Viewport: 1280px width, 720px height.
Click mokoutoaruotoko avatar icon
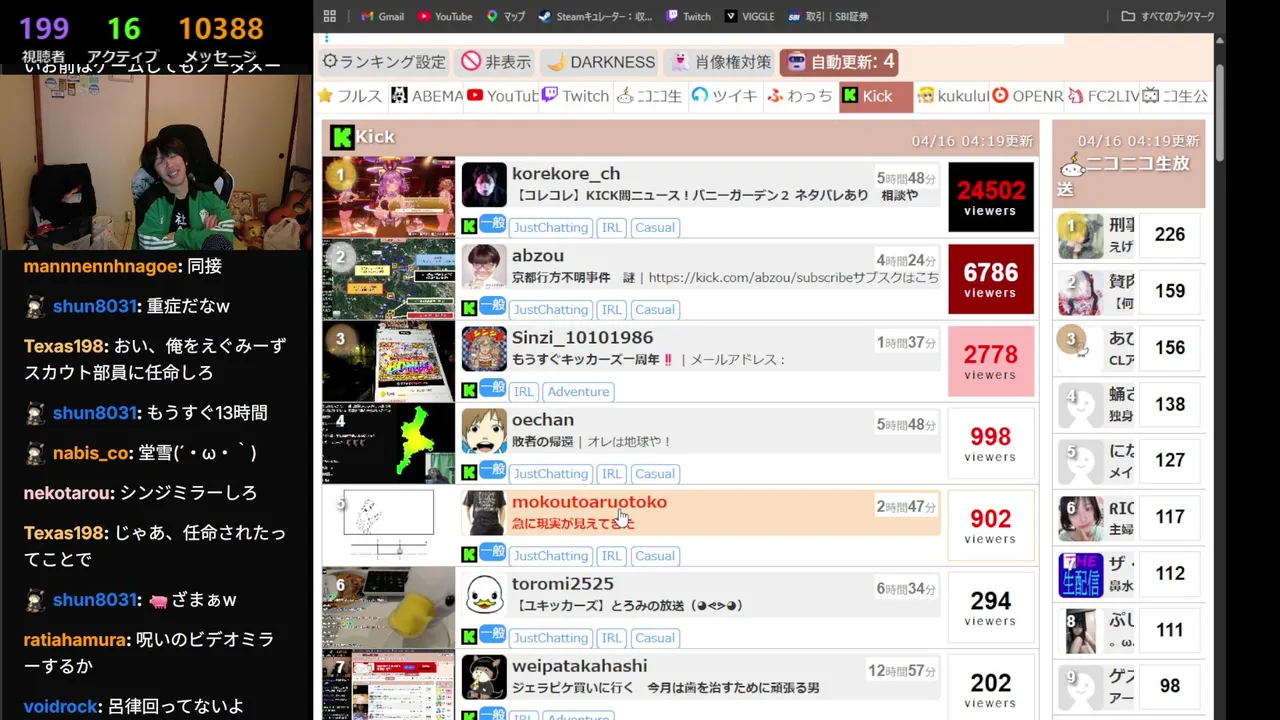point(484,513)
